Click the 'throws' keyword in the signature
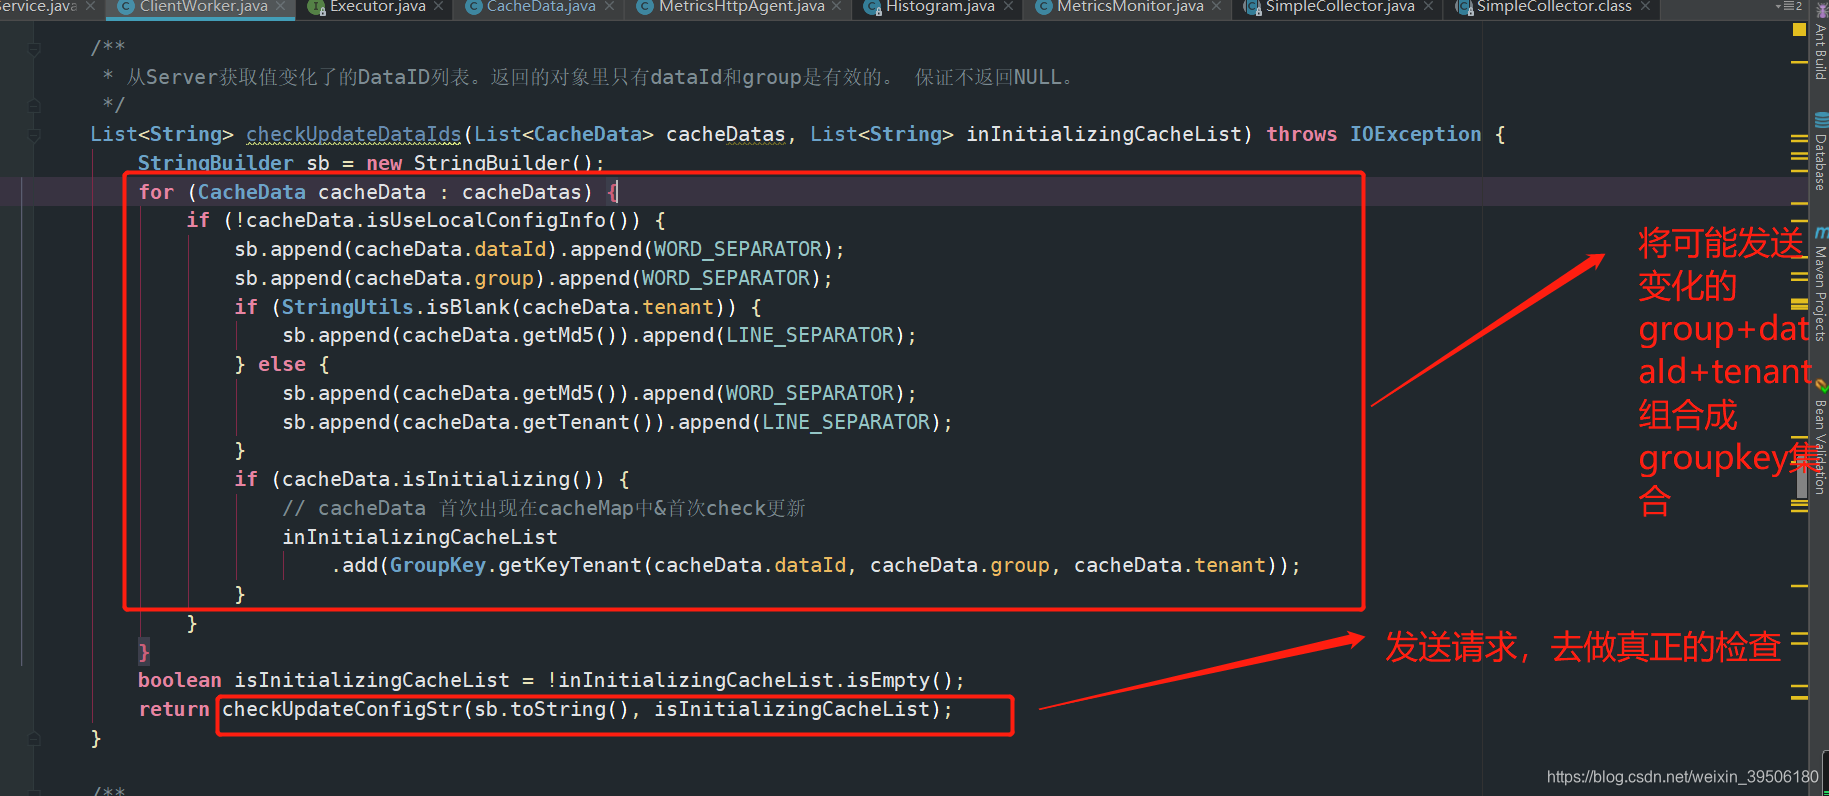1829x796 pixels. tap(1302, 134)
